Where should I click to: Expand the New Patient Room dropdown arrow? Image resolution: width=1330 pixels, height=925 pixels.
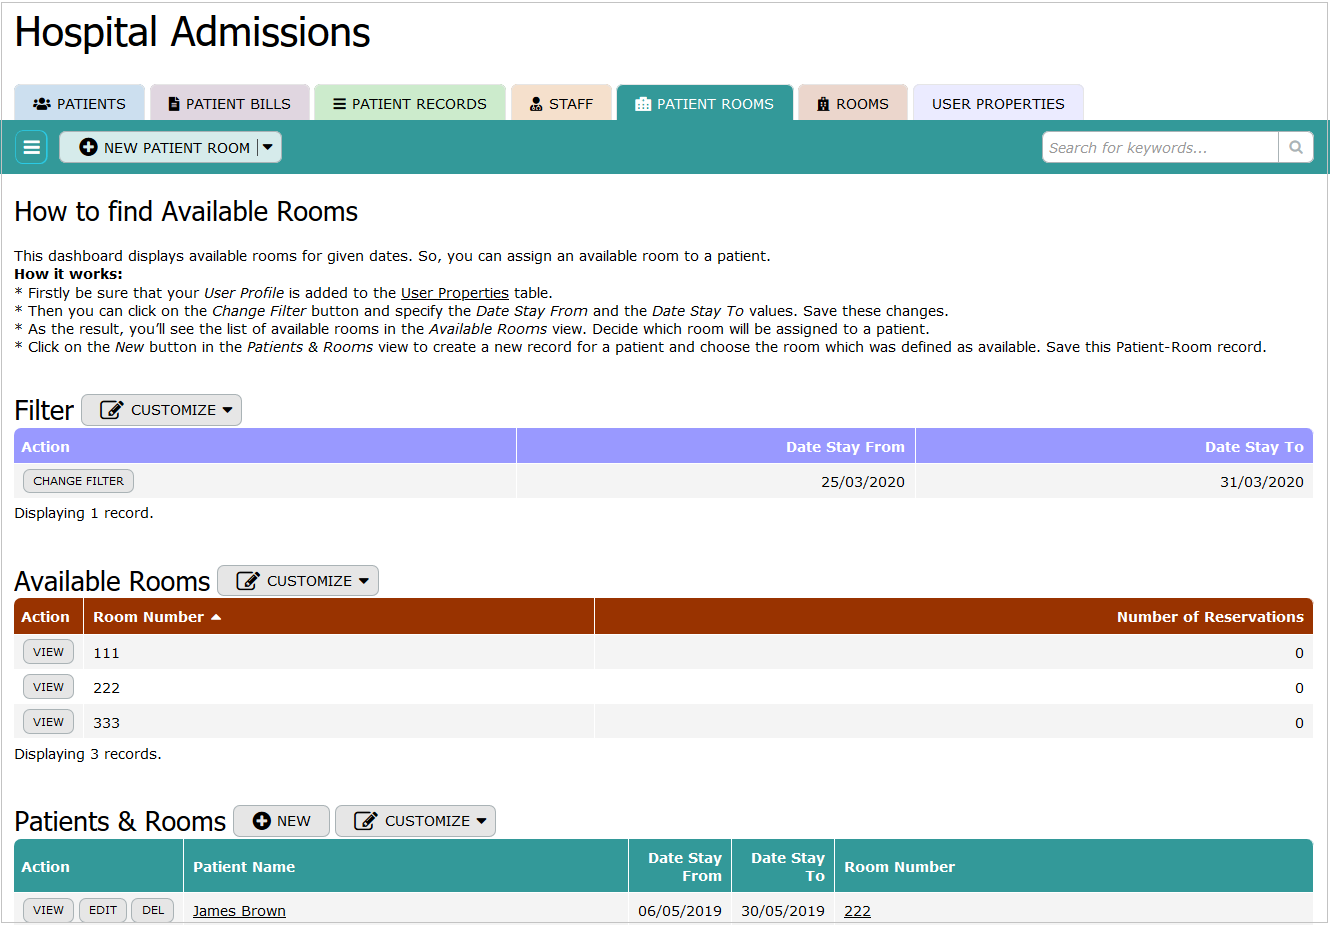point(268,147)
